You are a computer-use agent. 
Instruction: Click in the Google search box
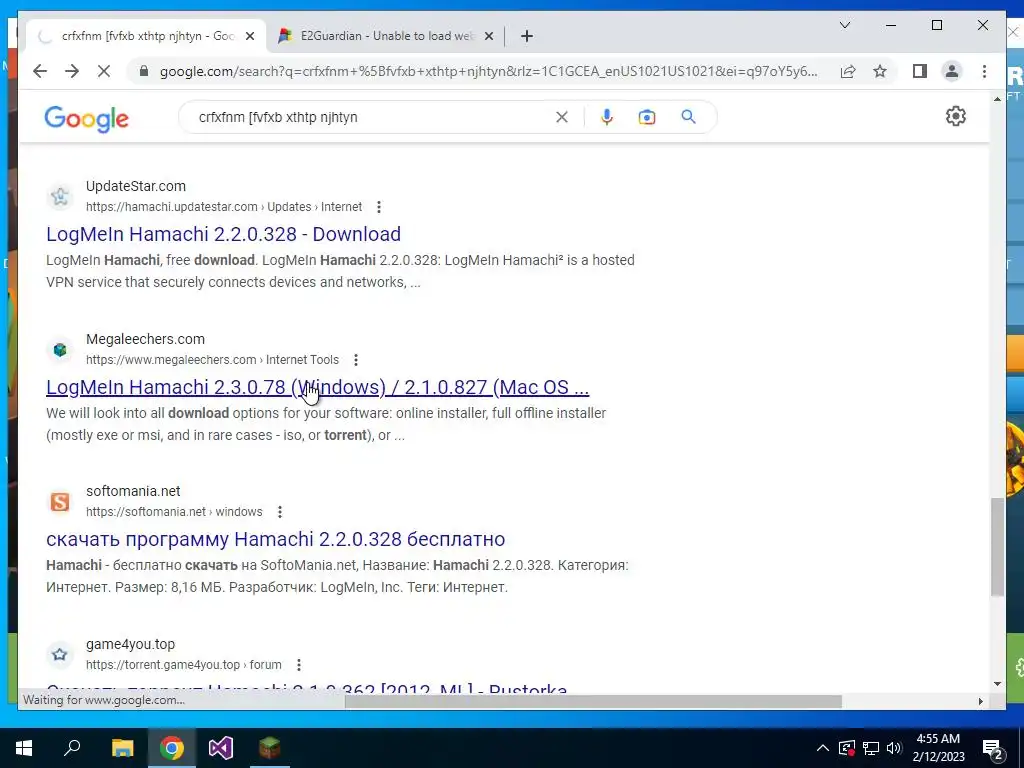372,117
